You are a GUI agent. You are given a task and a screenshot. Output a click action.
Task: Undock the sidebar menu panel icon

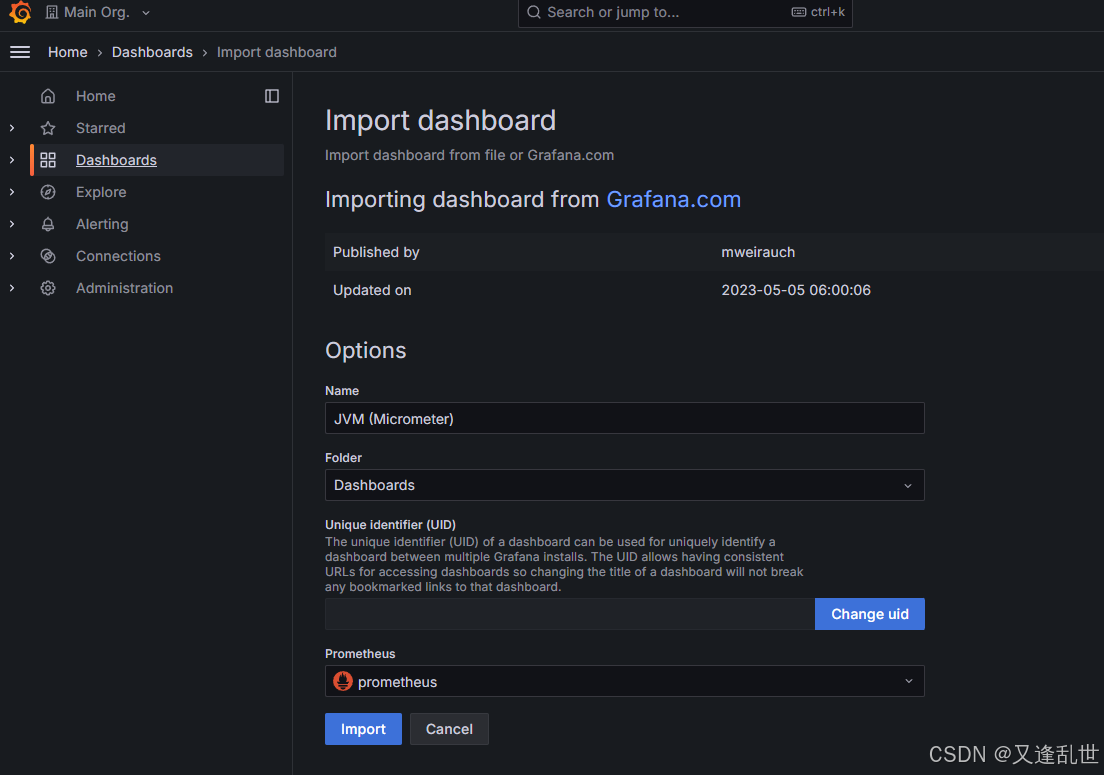pos(272,96)
